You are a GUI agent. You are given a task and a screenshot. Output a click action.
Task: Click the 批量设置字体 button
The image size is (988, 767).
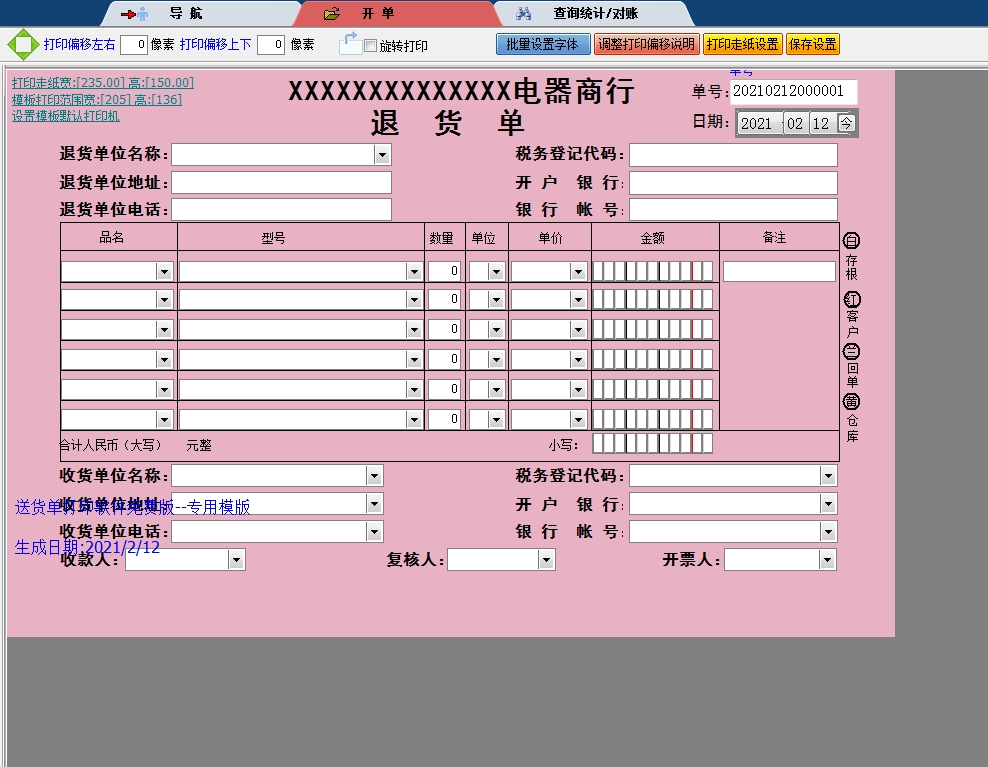tap(542, 44)
